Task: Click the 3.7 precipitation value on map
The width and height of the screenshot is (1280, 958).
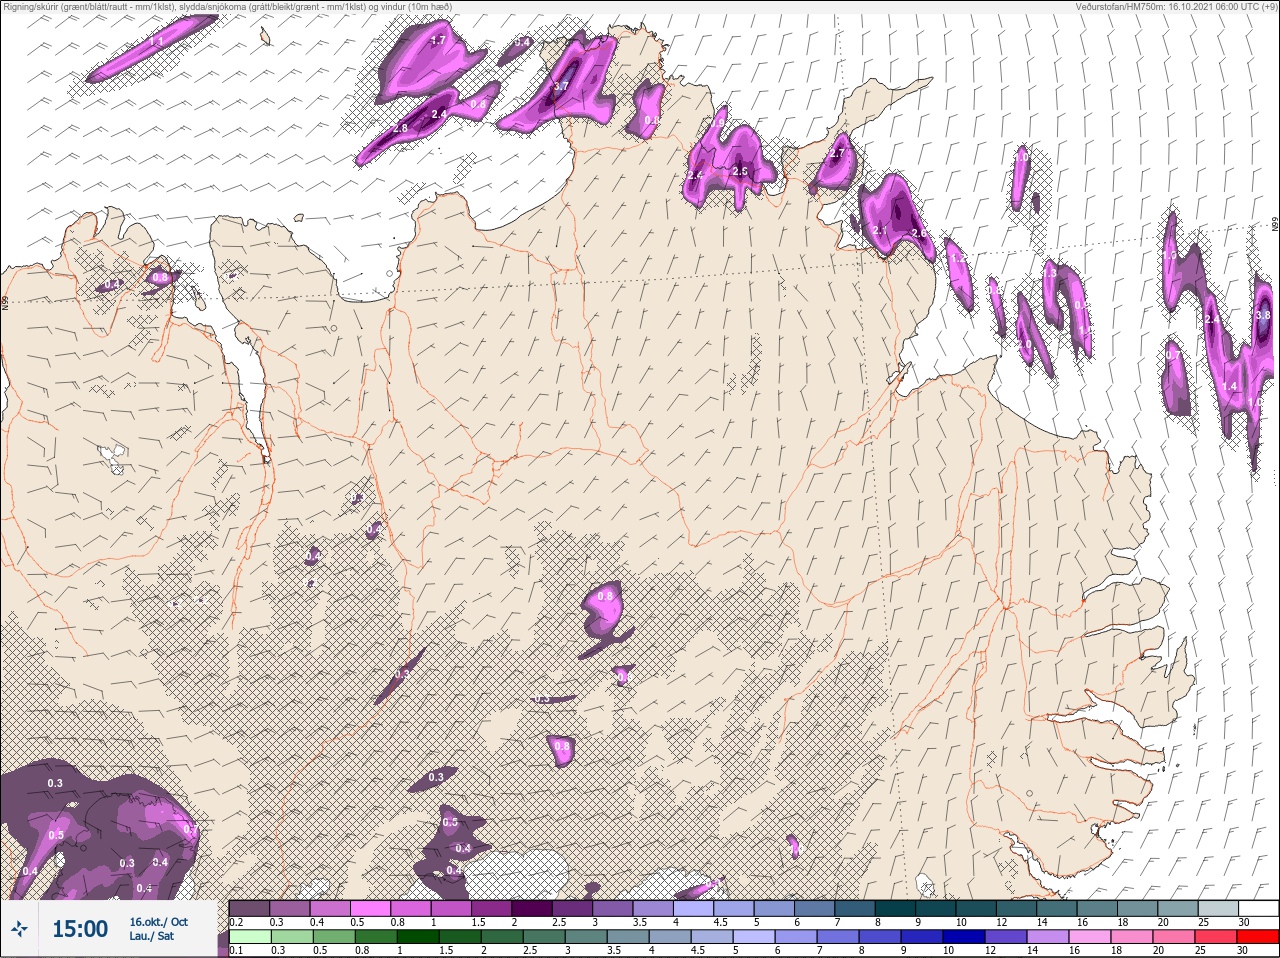Action: coord(561,87)
